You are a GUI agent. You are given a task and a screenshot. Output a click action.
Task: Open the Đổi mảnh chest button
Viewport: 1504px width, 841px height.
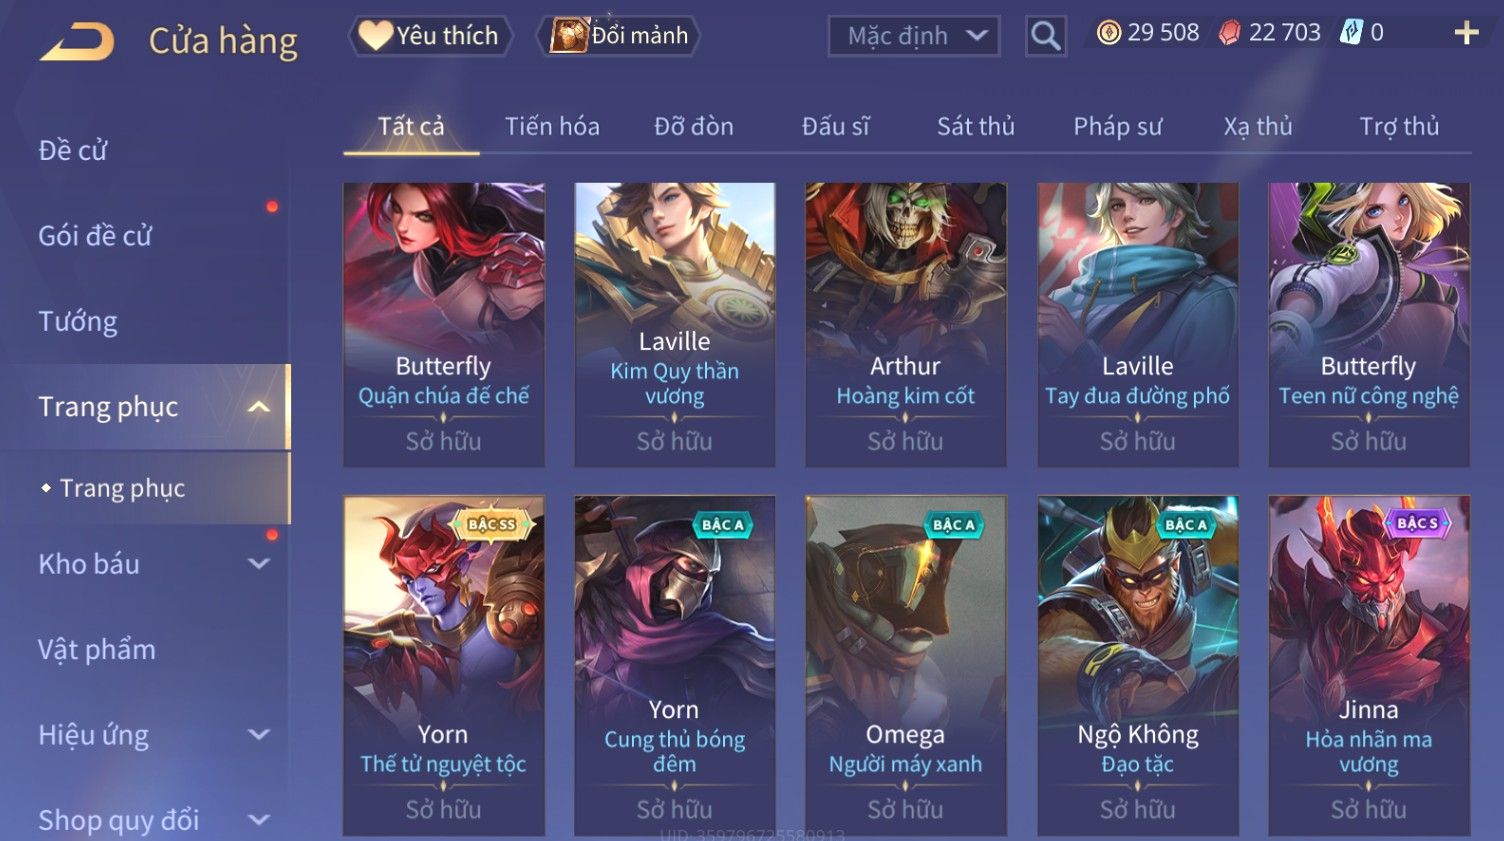click(619, 36)
